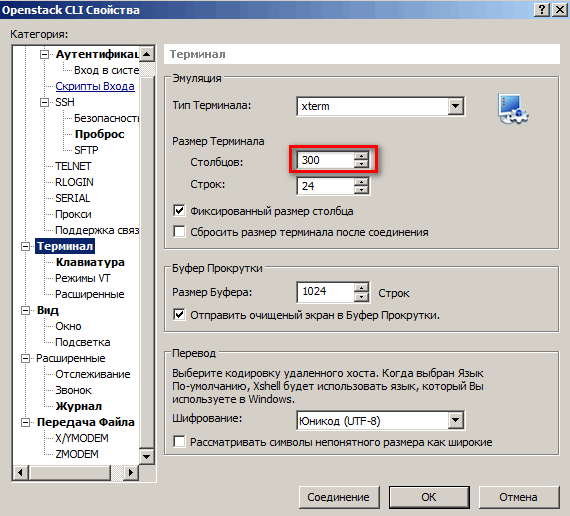Select the Передача Файла category

pos(86,422)
